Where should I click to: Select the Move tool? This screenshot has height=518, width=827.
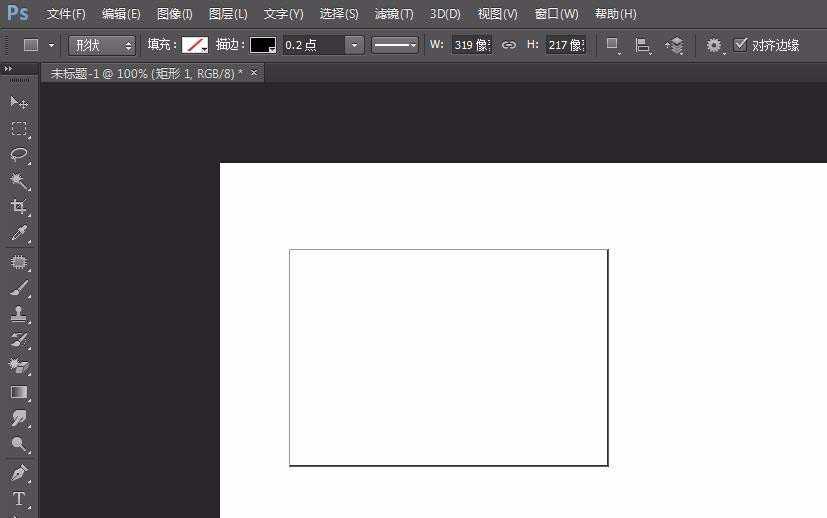18,103
